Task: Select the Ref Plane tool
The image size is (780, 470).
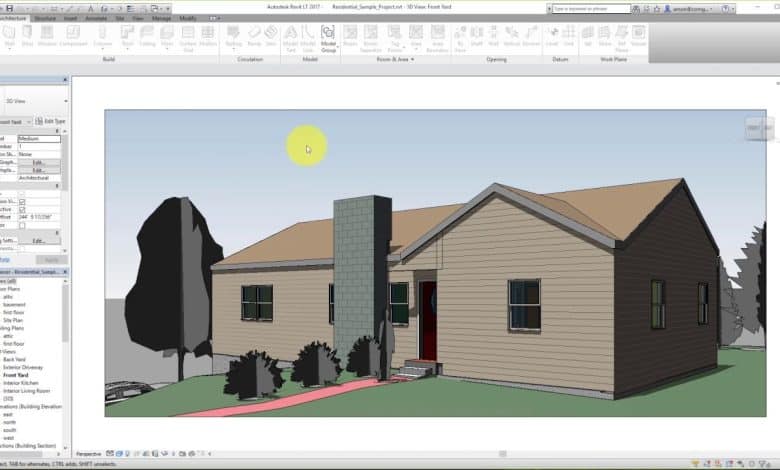Action: coord(621,39)
